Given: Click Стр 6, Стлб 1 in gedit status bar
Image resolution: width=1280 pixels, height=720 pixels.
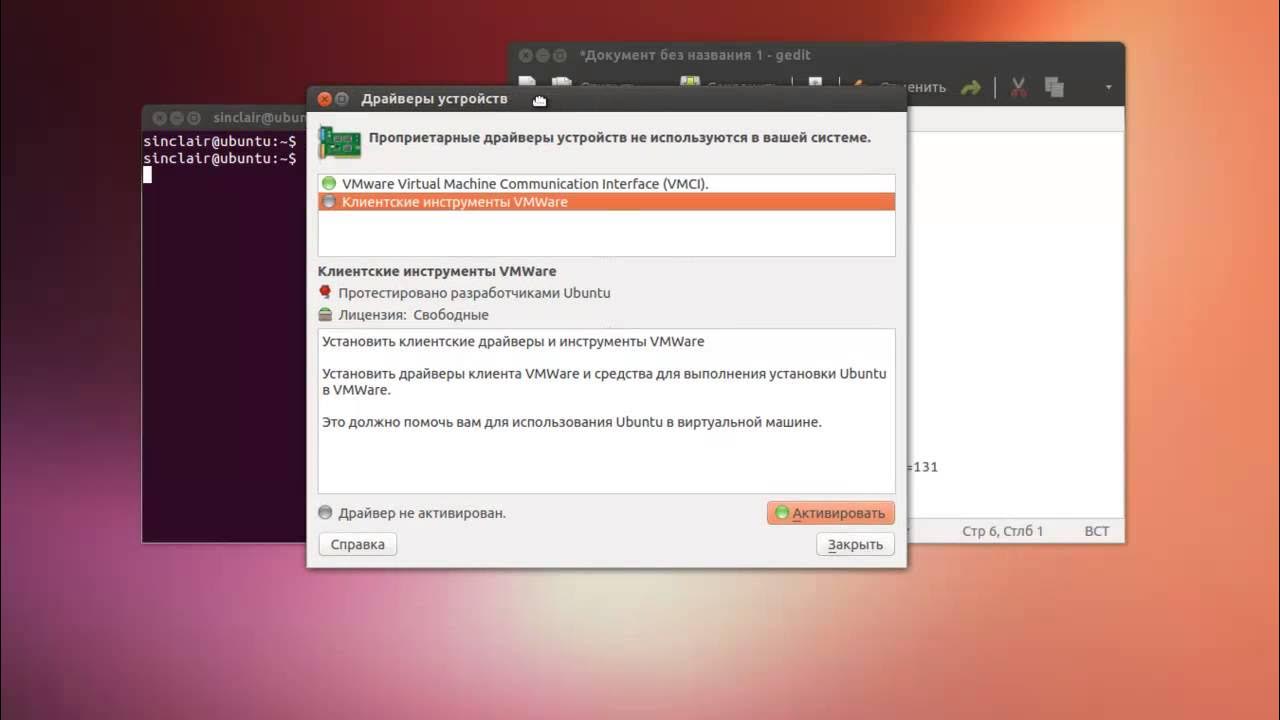Looking at the screenshot, I should point(1002,531).
